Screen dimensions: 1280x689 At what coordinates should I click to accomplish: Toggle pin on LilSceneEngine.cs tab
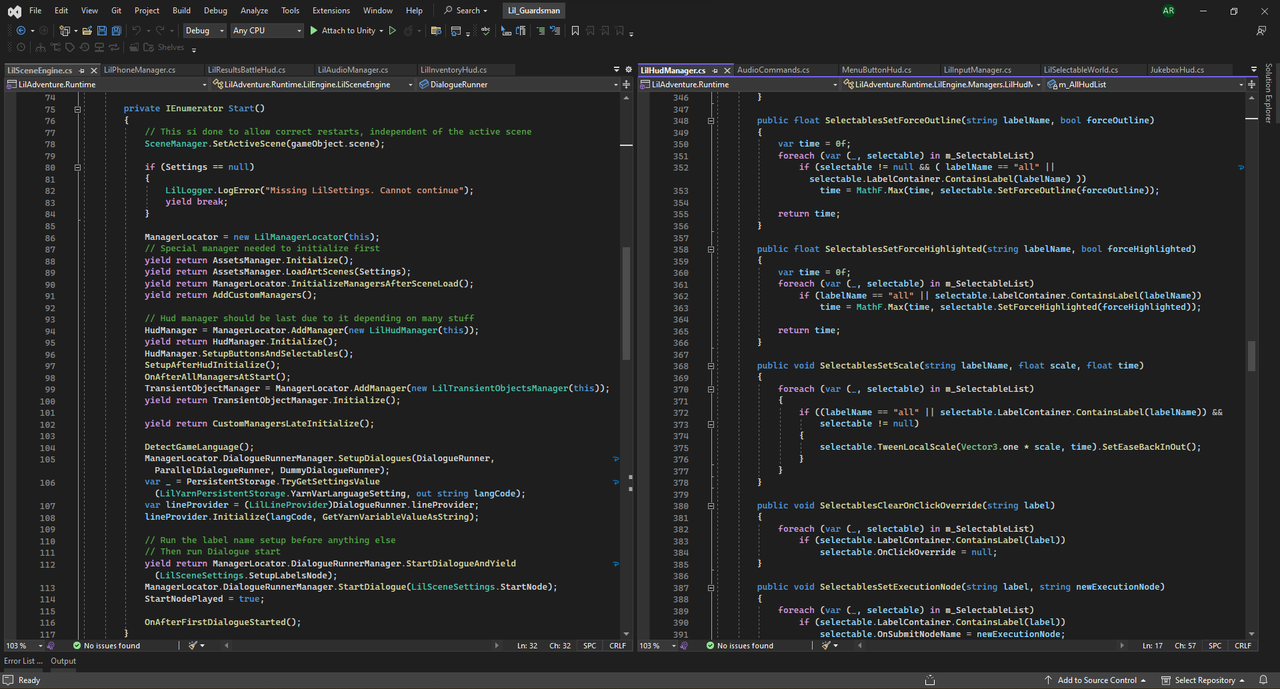pyautogui.click(x=82, y=71)
